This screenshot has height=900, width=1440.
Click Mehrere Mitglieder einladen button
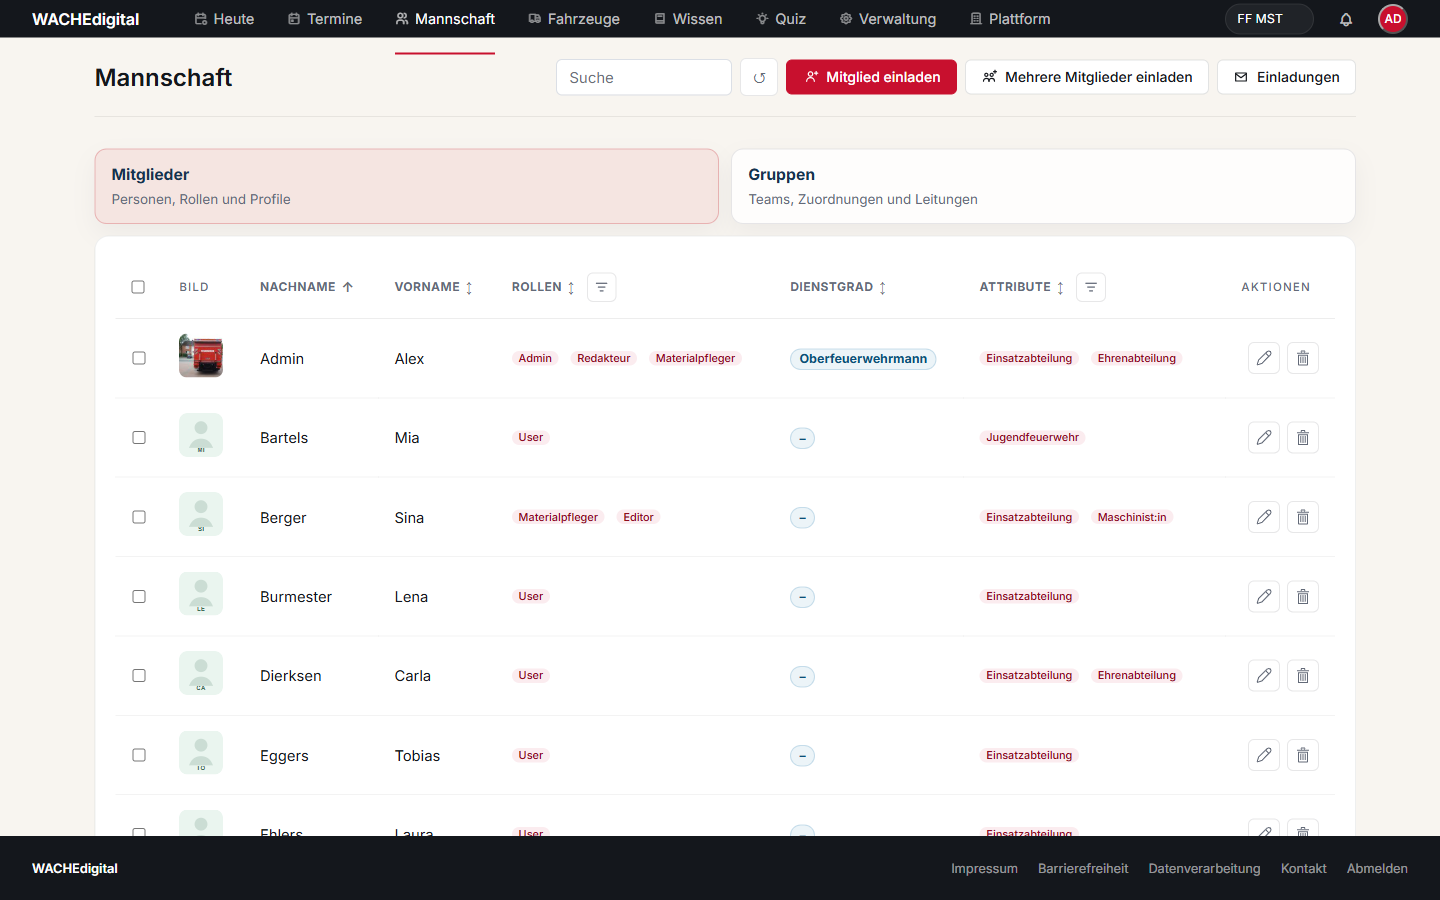pyautogui.click(x=1087, y=77)
